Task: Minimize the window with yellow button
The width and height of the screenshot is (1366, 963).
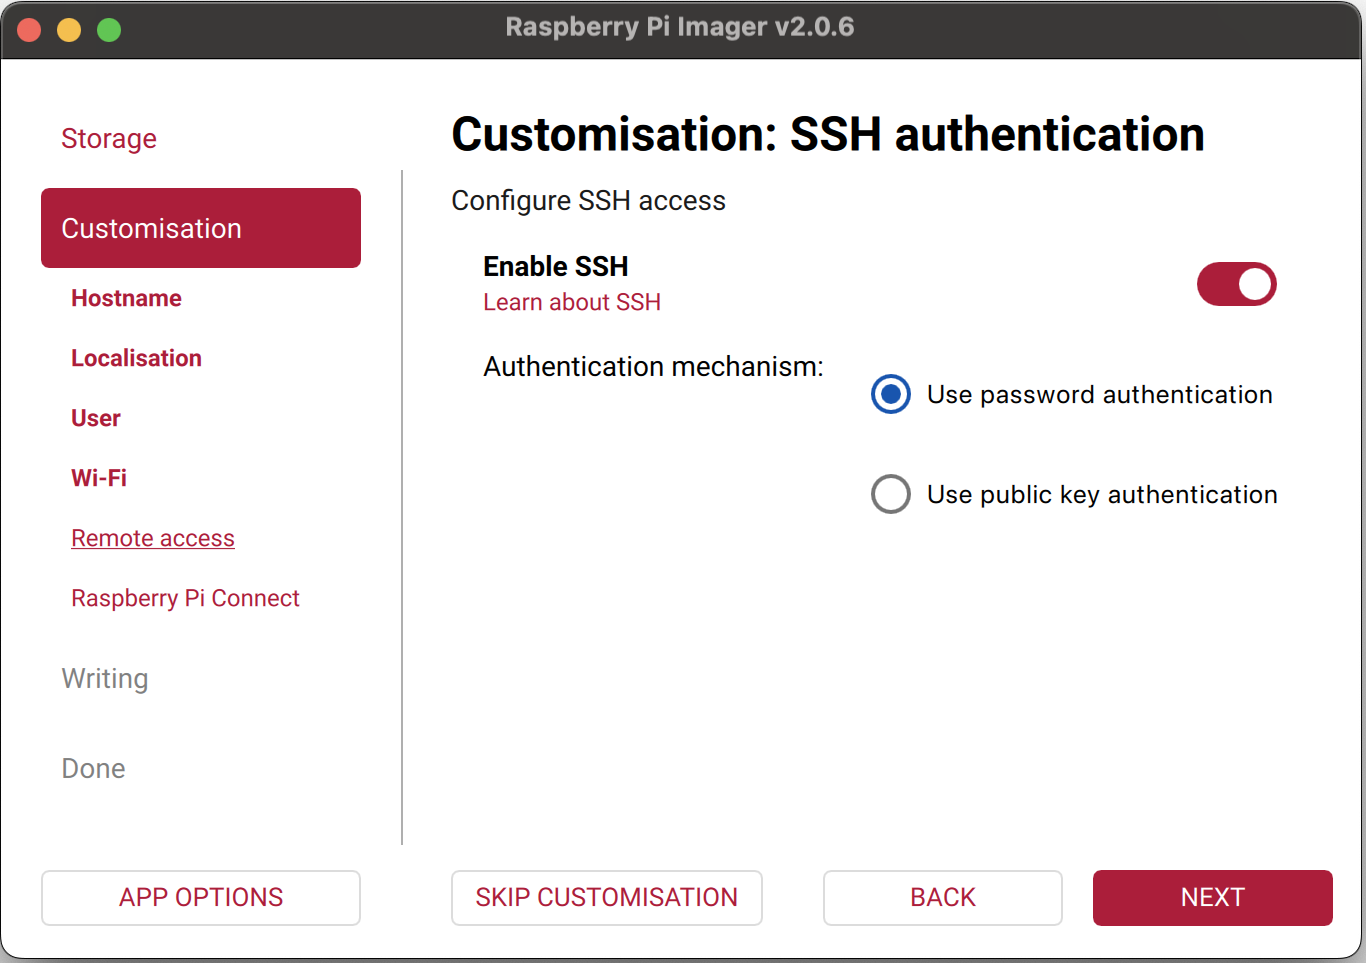Action: coord(69,30)
